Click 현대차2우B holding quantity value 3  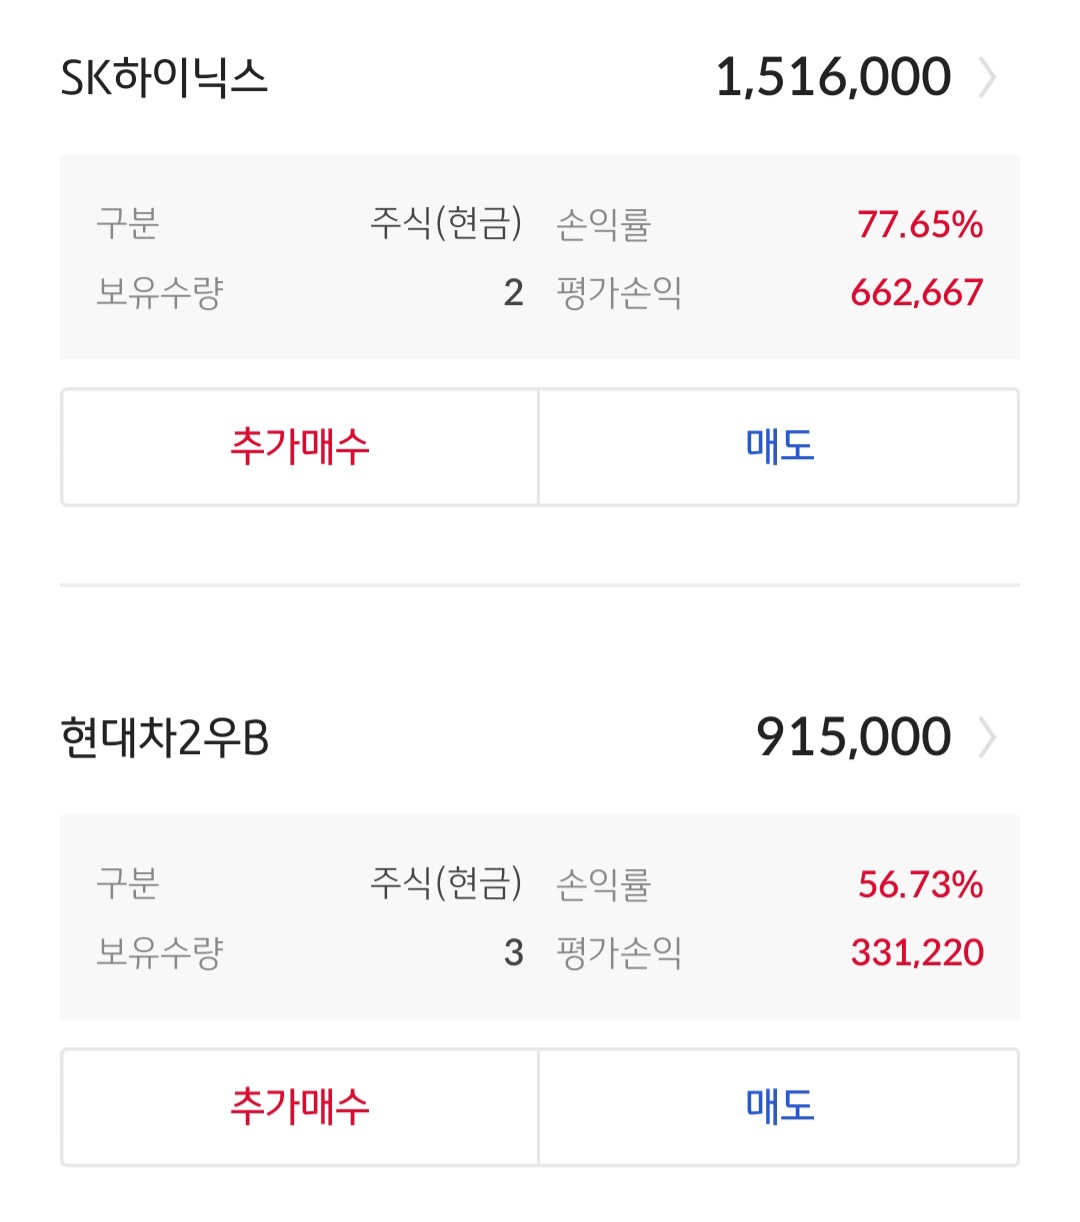coord(513,953)
